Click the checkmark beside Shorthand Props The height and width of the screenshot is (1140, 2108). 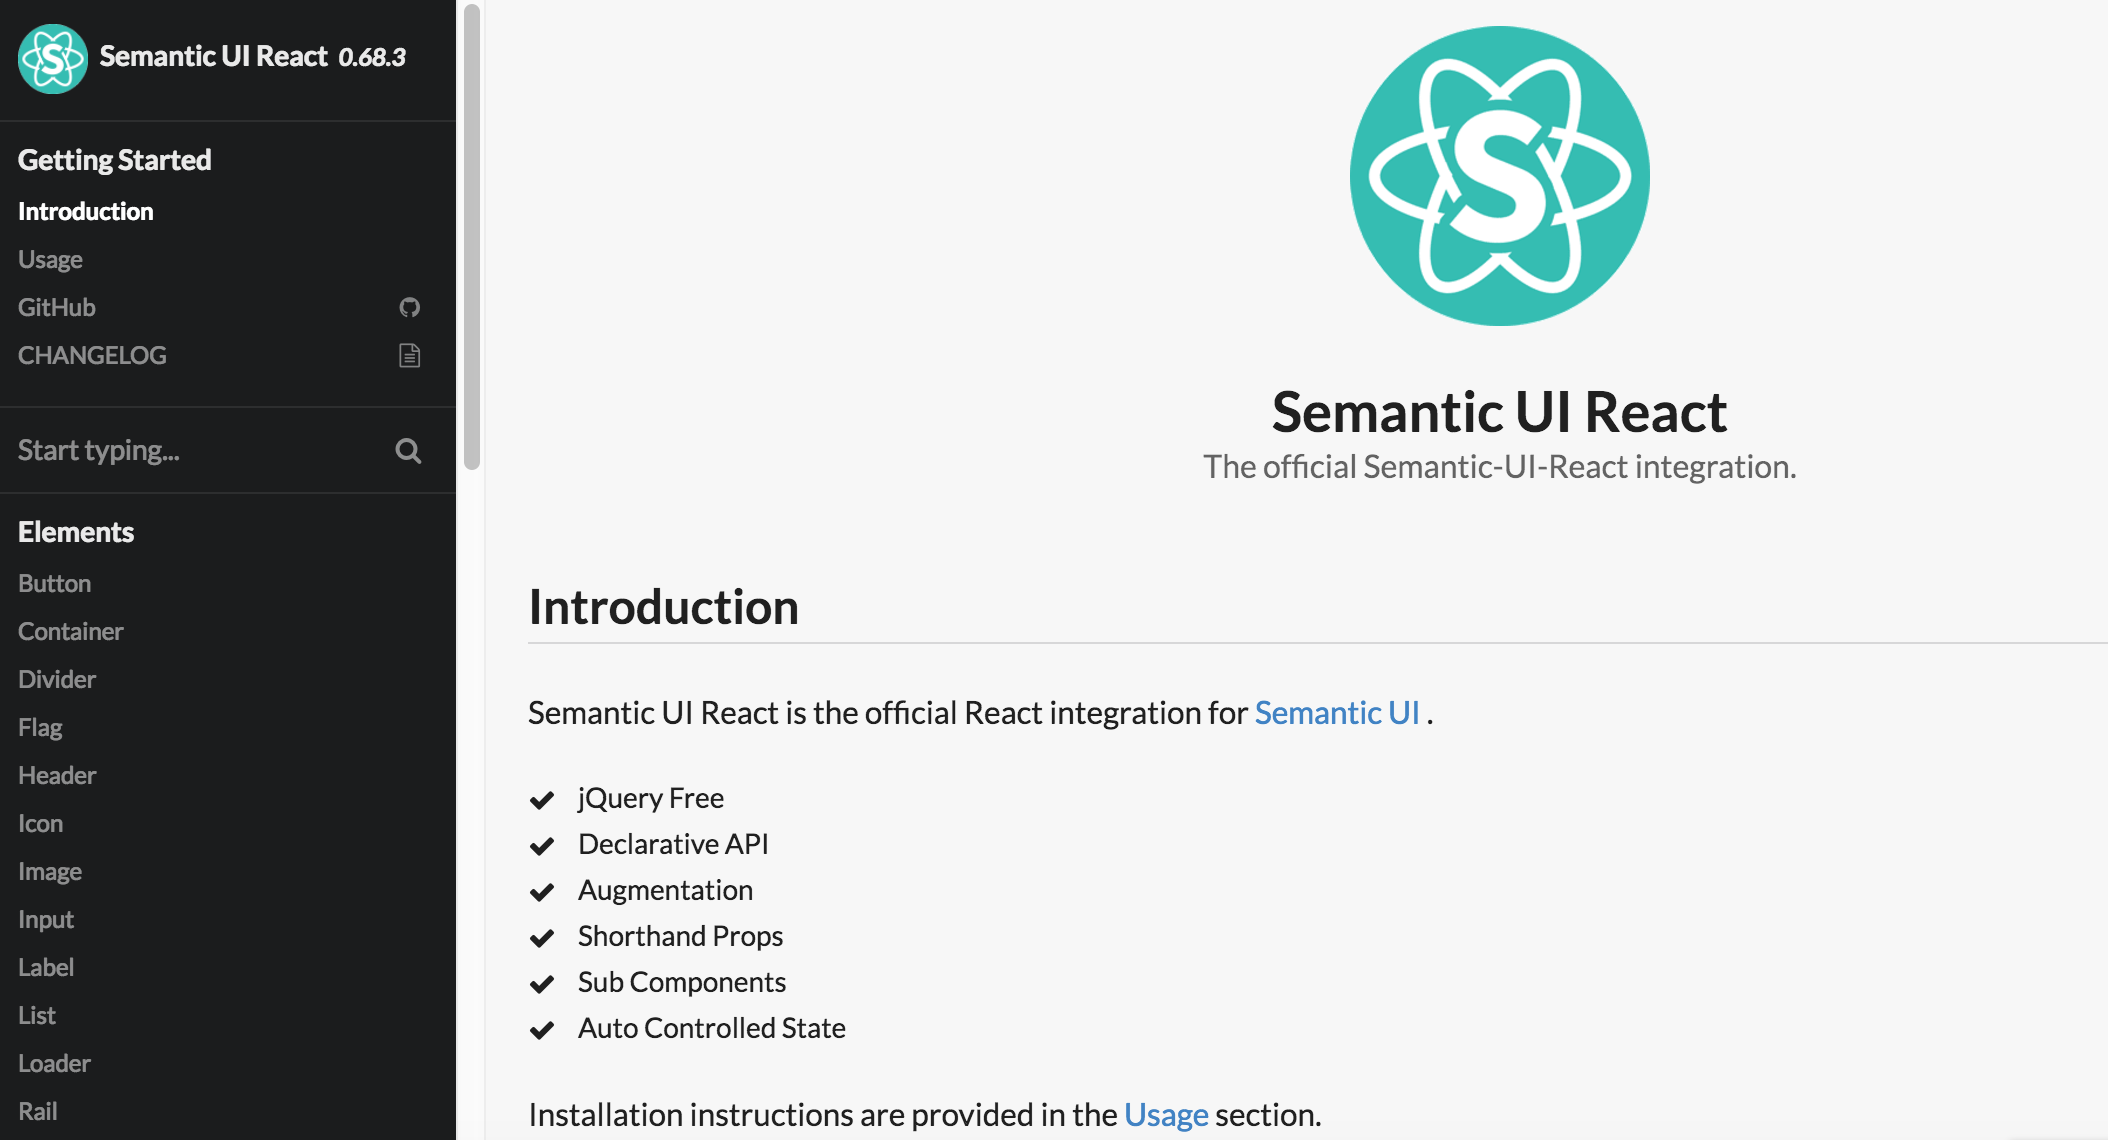click(543, 938)
